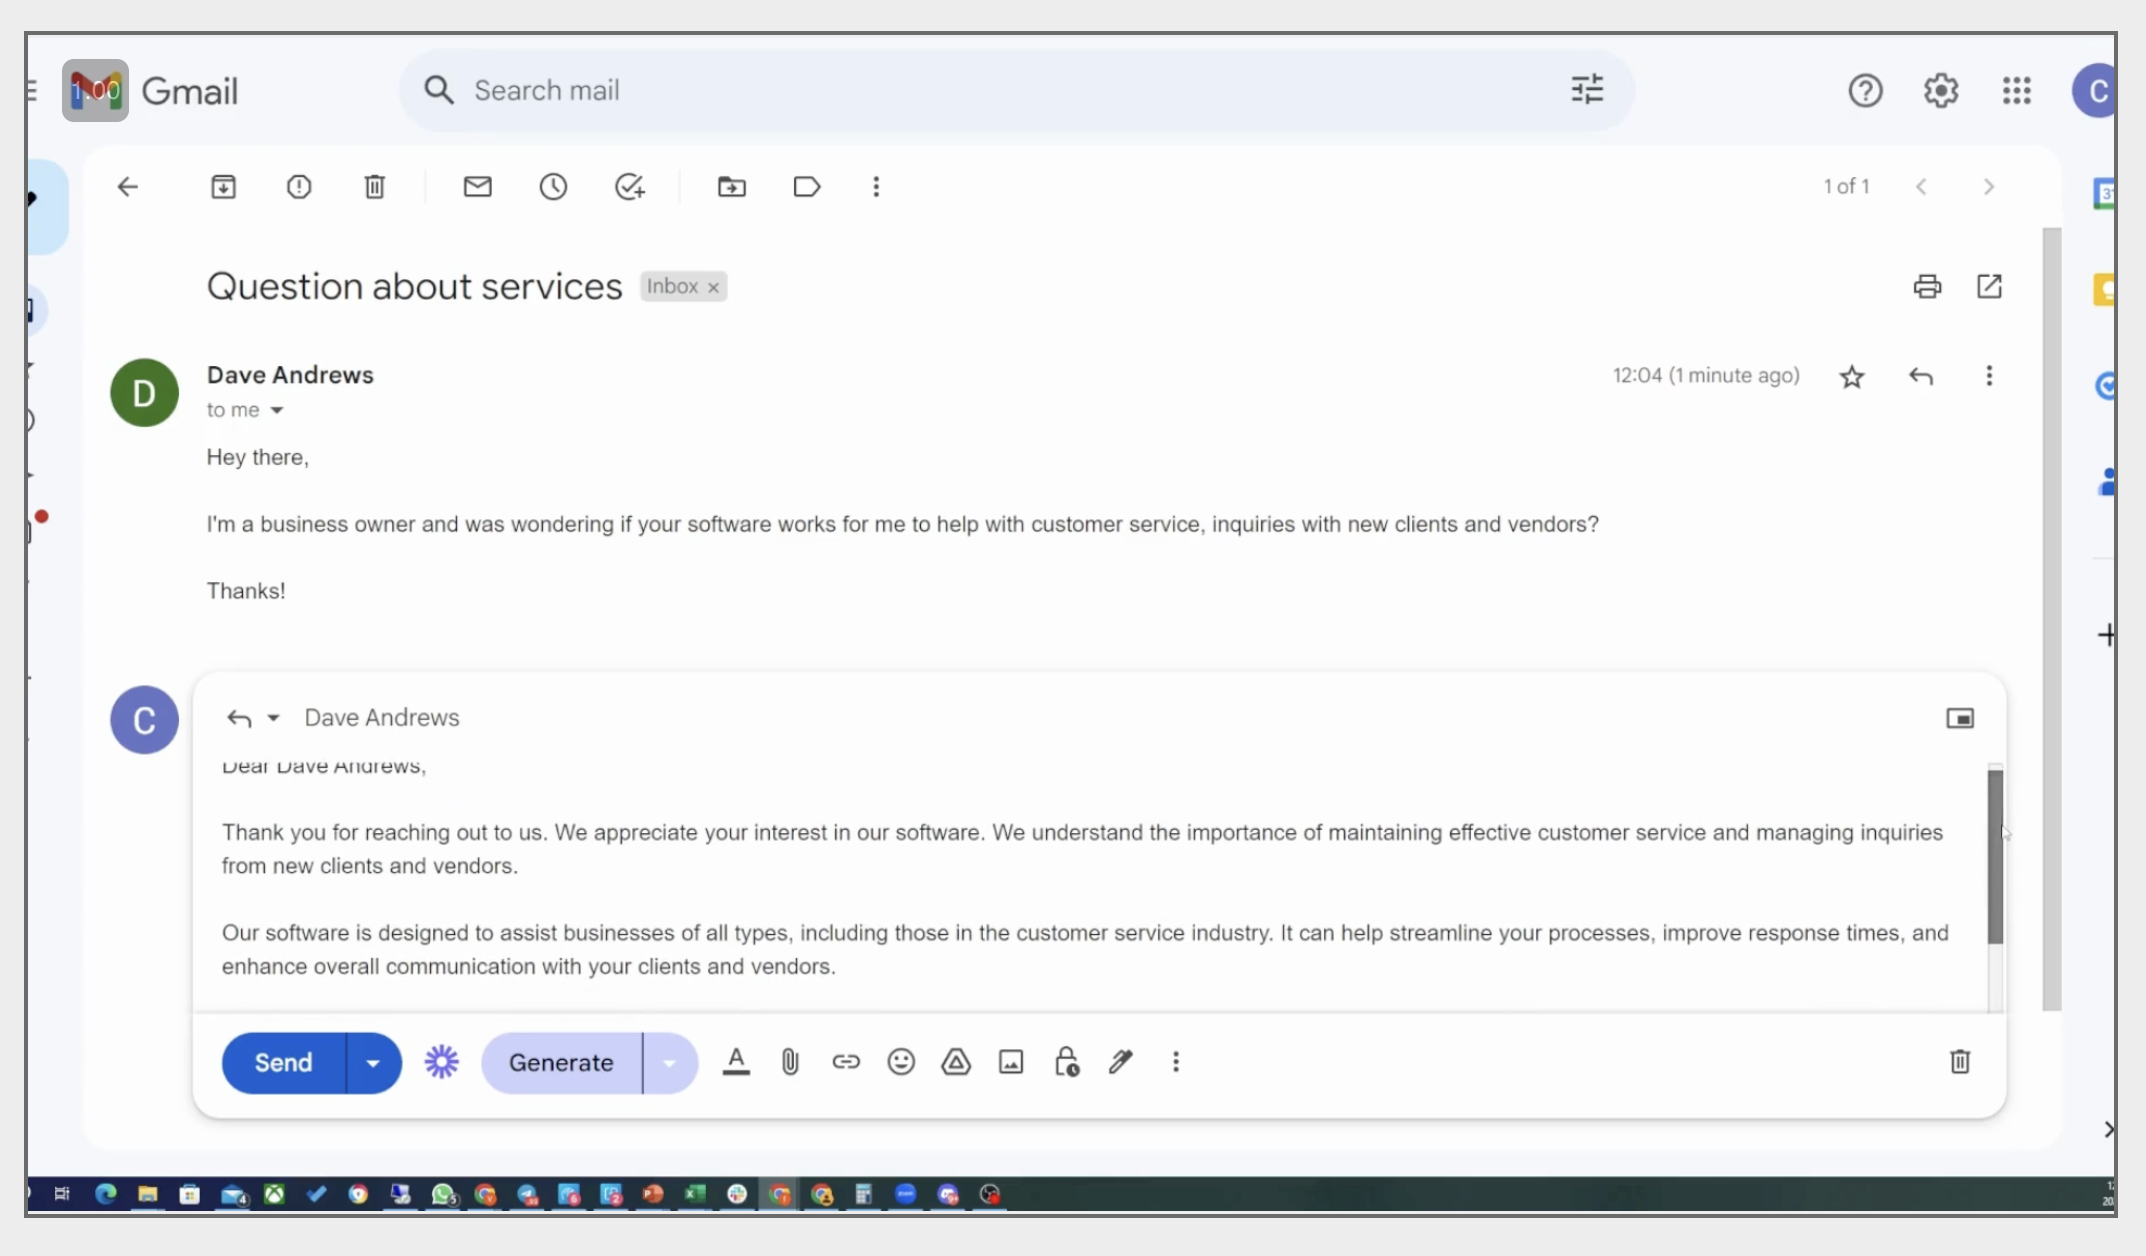Expand the 'to me' recipient details

(x=277, y=411)
